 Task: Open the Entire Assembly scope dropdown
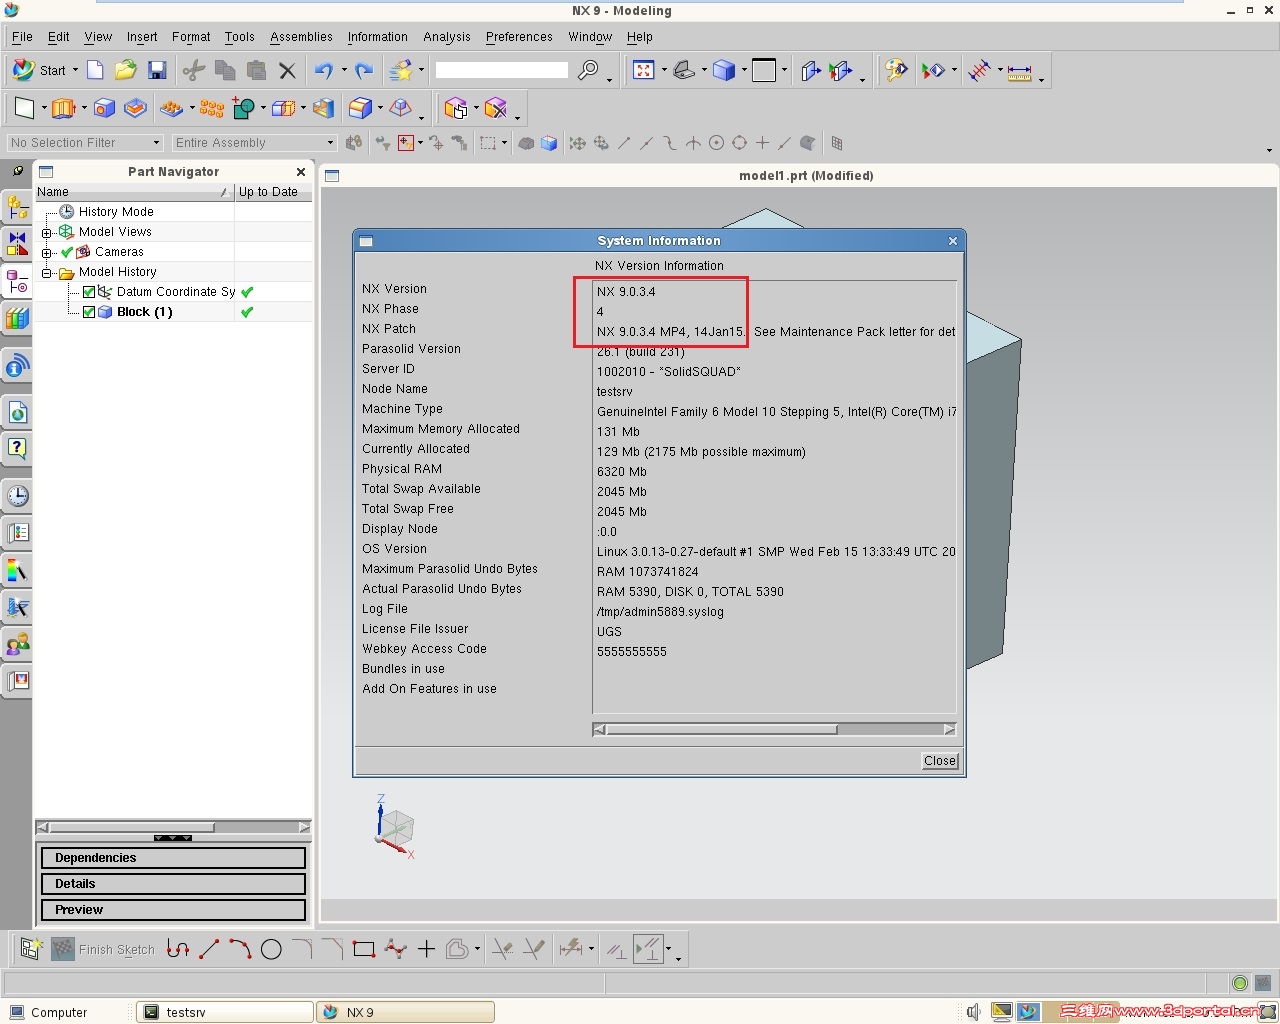click(254, 143)
